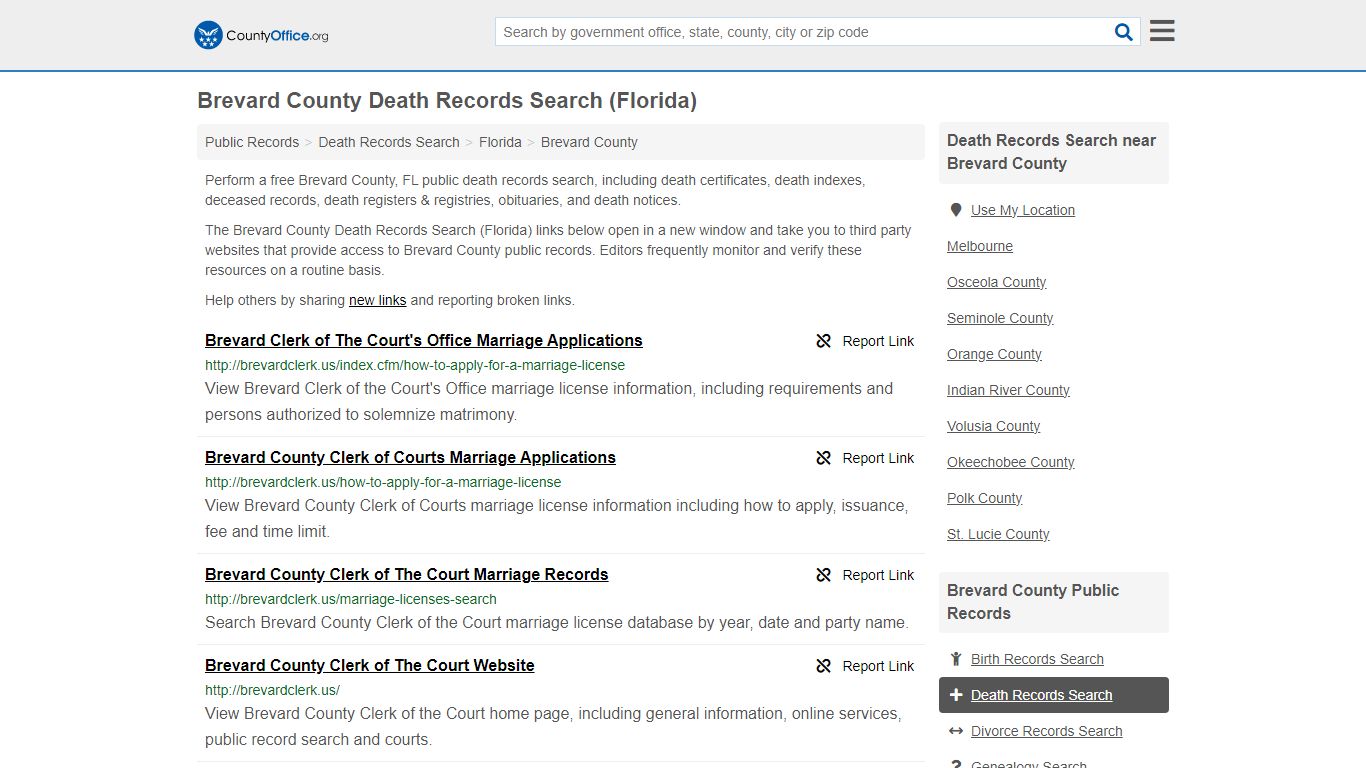
Task: Open brevardclerk.us index.cfm marriage license URL
Action: tap(415, 365)
